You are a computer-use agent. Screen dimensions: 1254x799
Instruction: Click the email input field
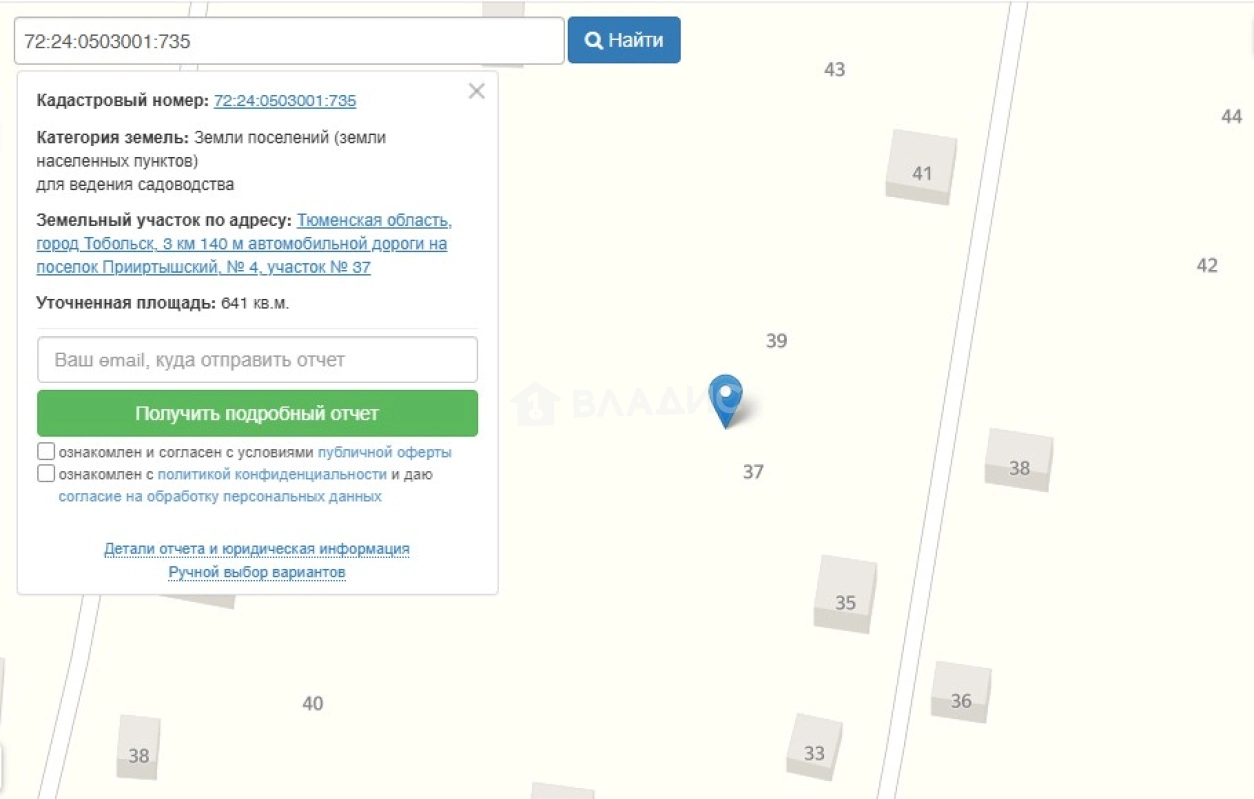coord(257,360)
